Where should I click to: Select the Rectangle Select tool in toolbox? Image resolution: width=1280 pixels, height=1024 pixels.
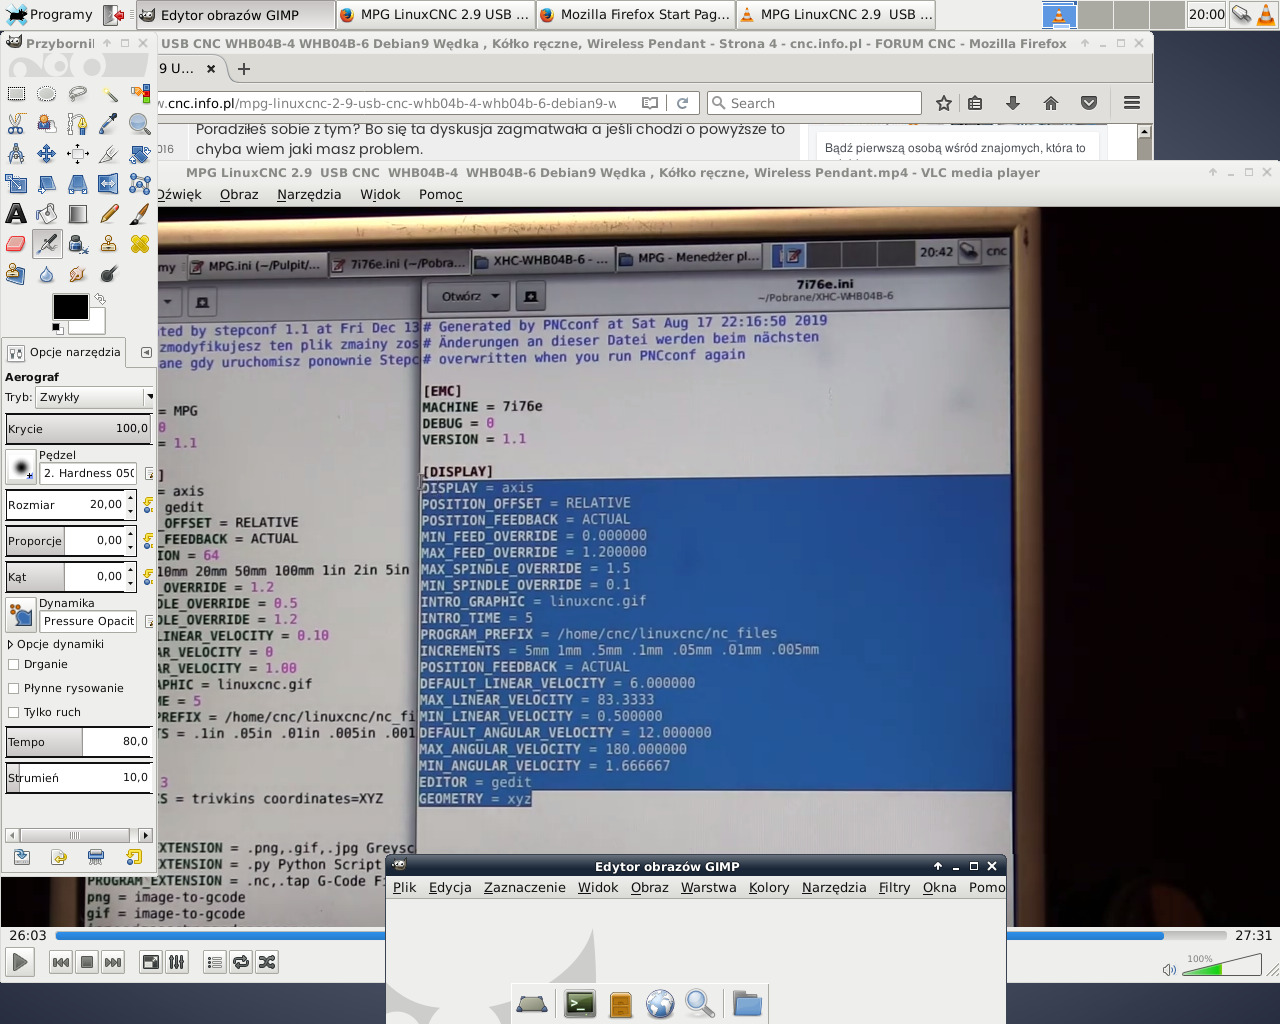point(16,94)
